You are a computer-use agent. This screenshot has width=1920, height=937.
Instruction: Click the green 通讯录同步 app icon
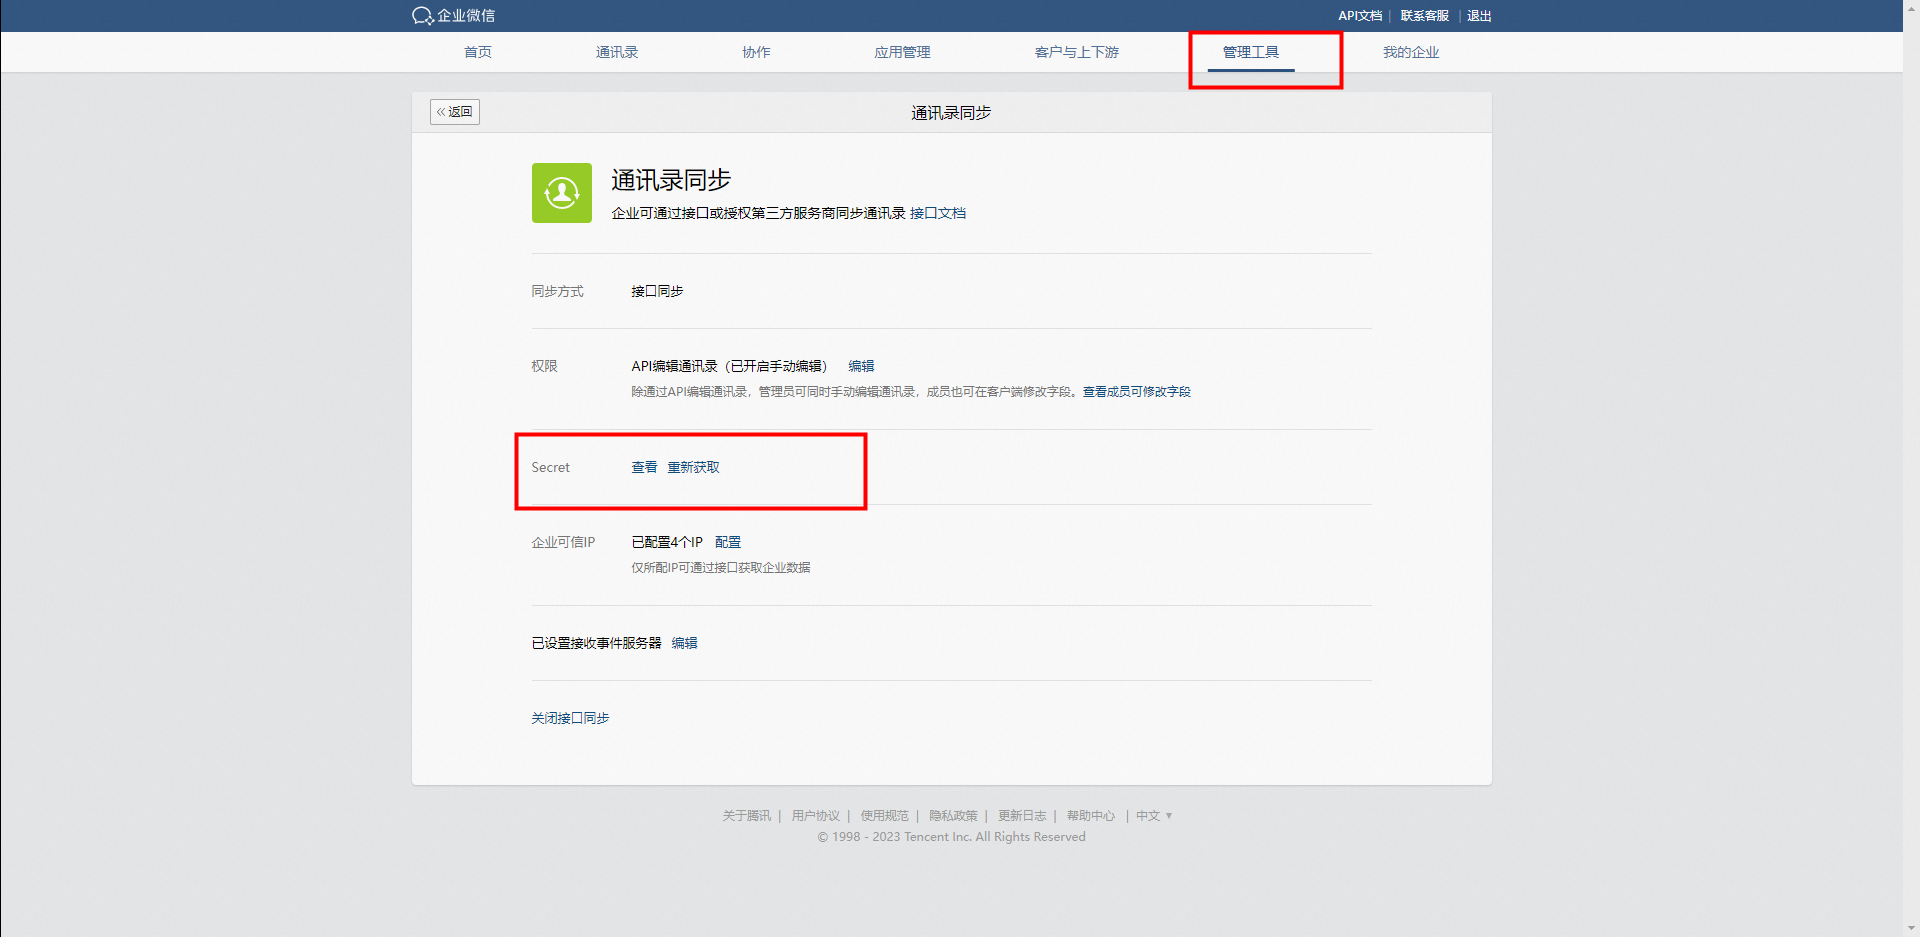(x=561, y=193)
